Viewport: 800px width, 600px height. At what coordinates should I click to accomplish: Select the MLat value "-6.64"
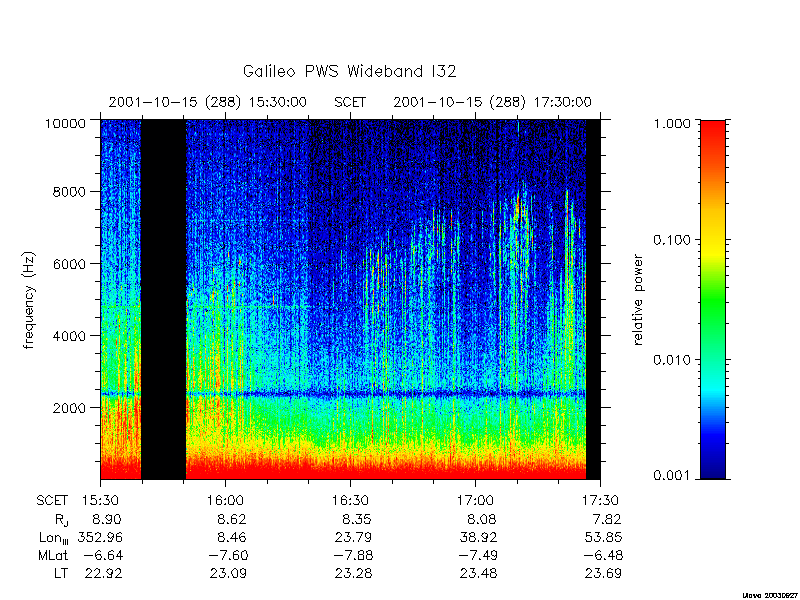coord(103,555)
